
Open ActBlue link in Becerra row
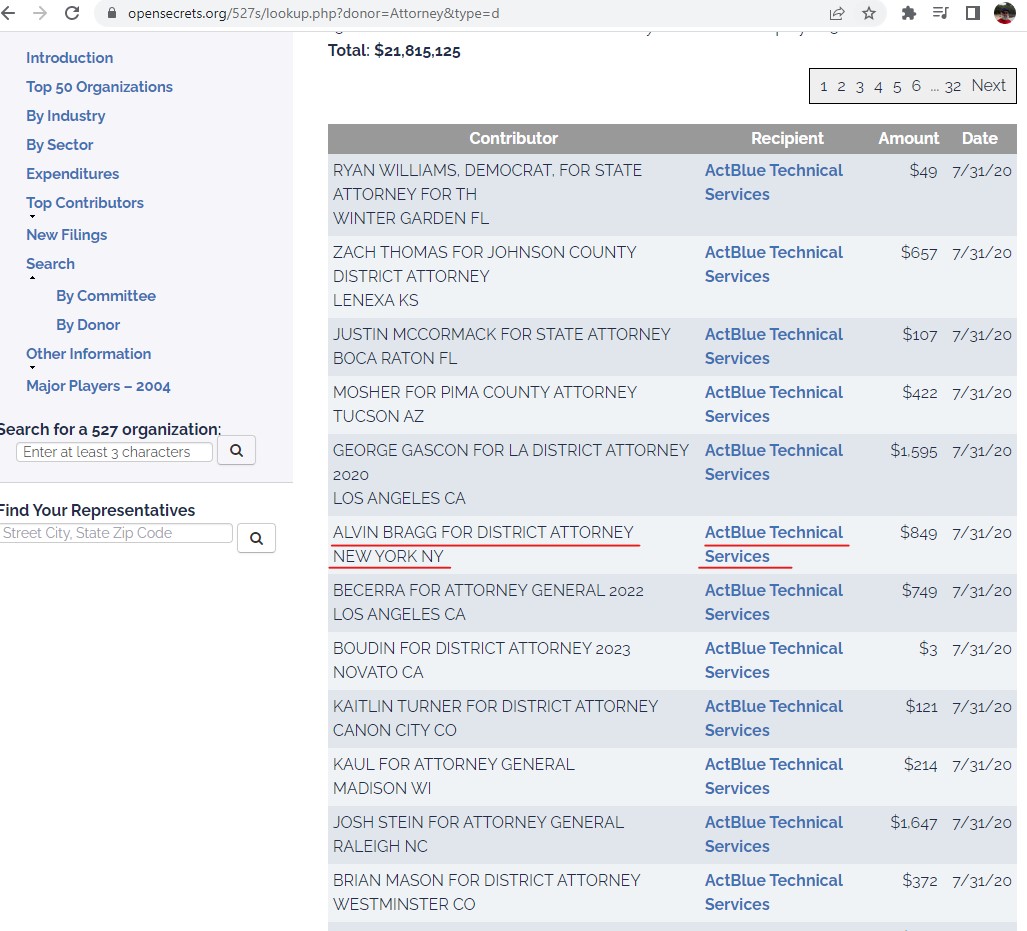point(774,602)
